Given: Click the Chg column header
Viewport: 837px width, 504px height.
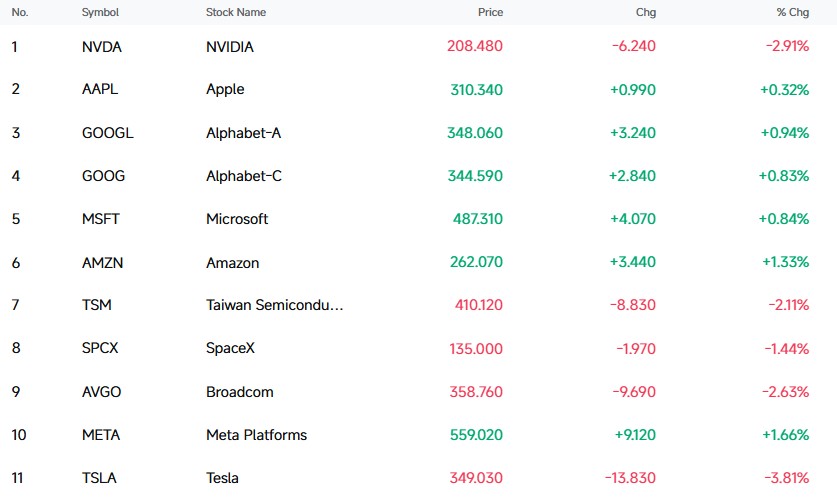Looking at the screenshot, I should (645, 12).
